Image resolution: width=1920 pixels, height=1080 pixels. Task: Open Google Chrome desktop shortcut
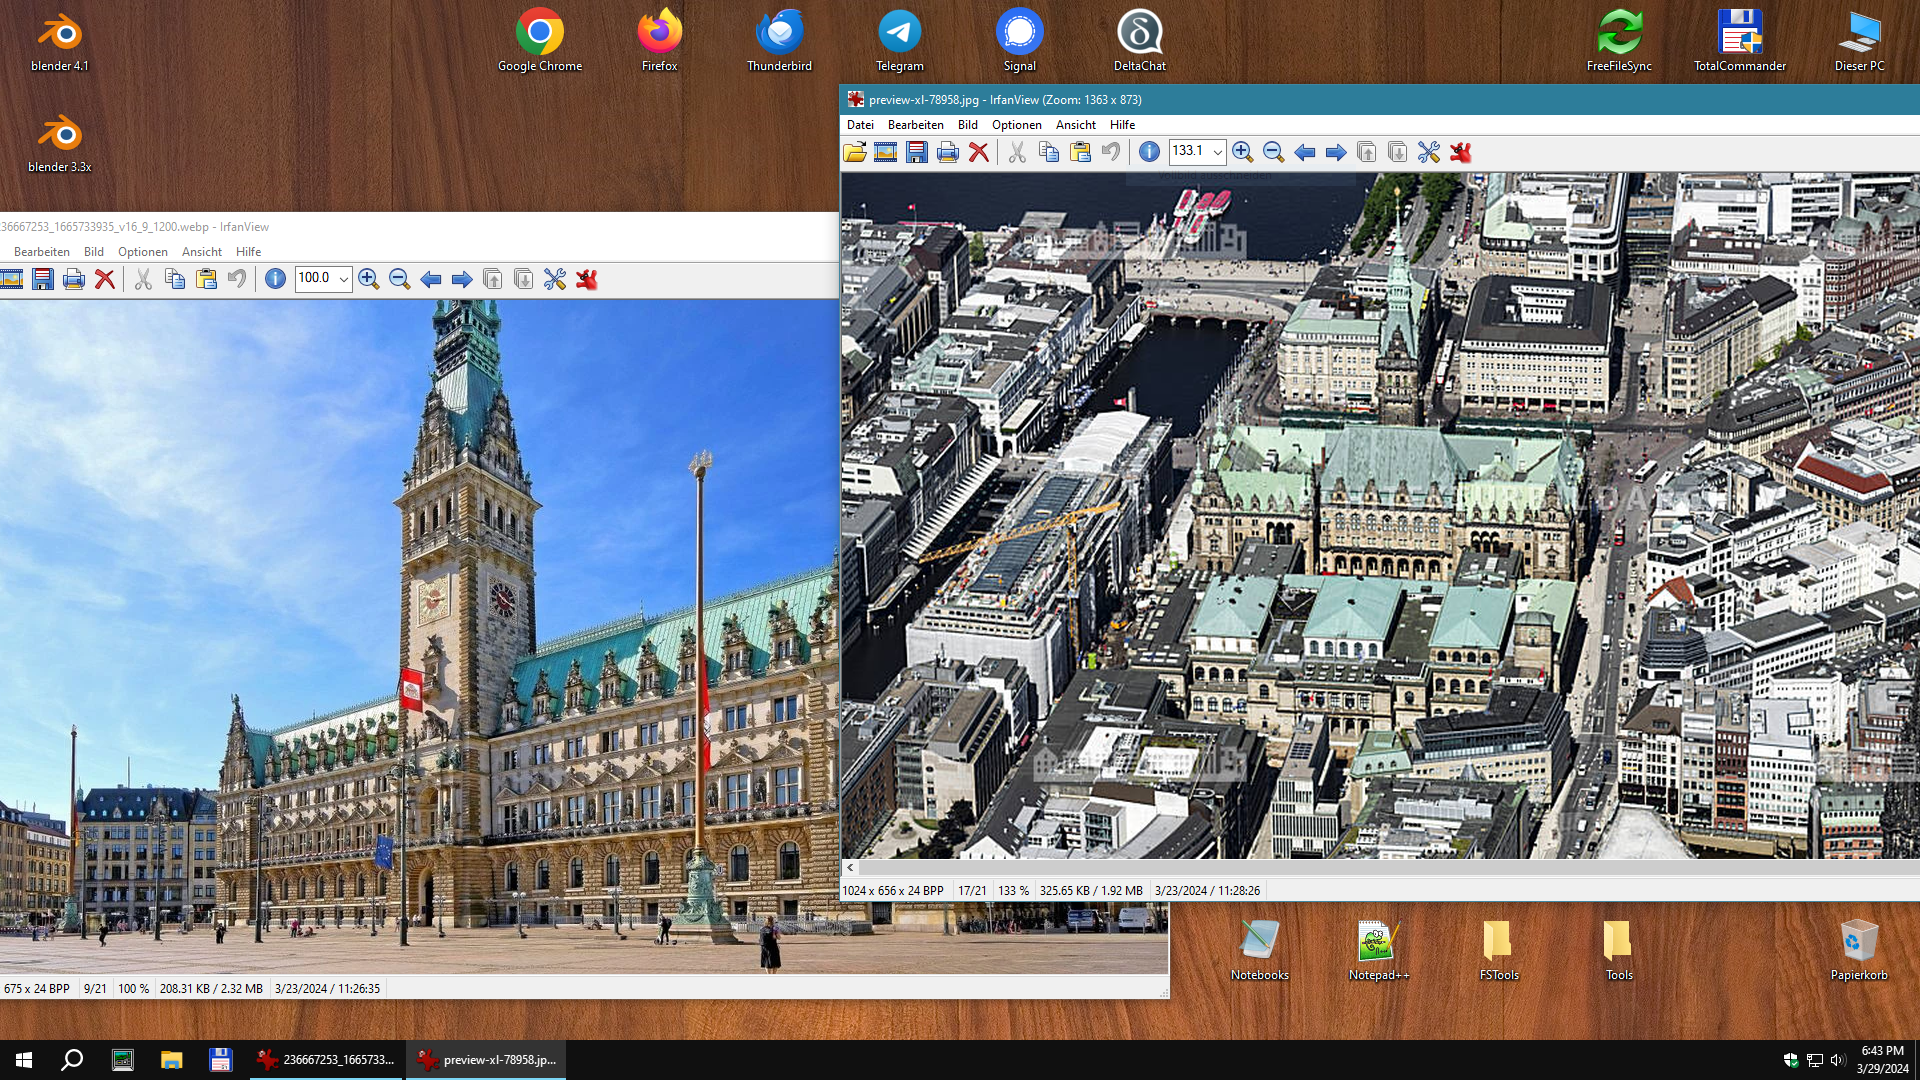[540, 41]
